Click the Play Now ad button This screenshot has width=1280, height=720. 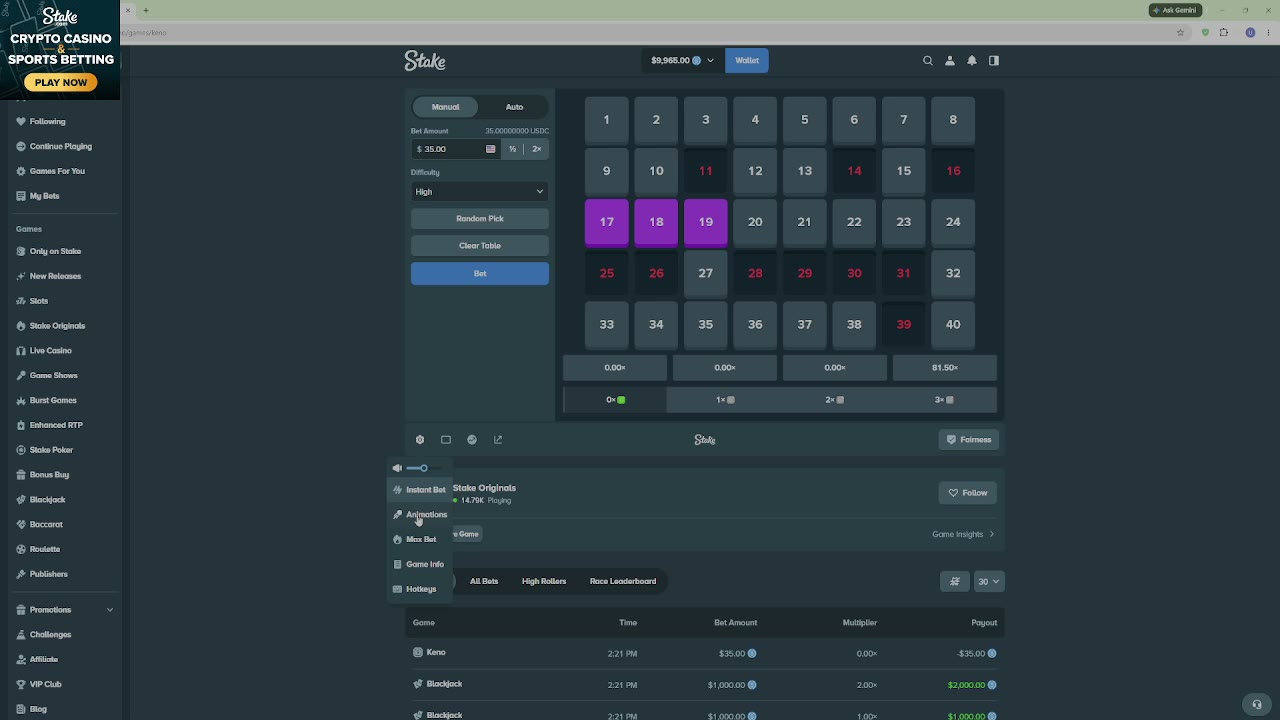60,82
